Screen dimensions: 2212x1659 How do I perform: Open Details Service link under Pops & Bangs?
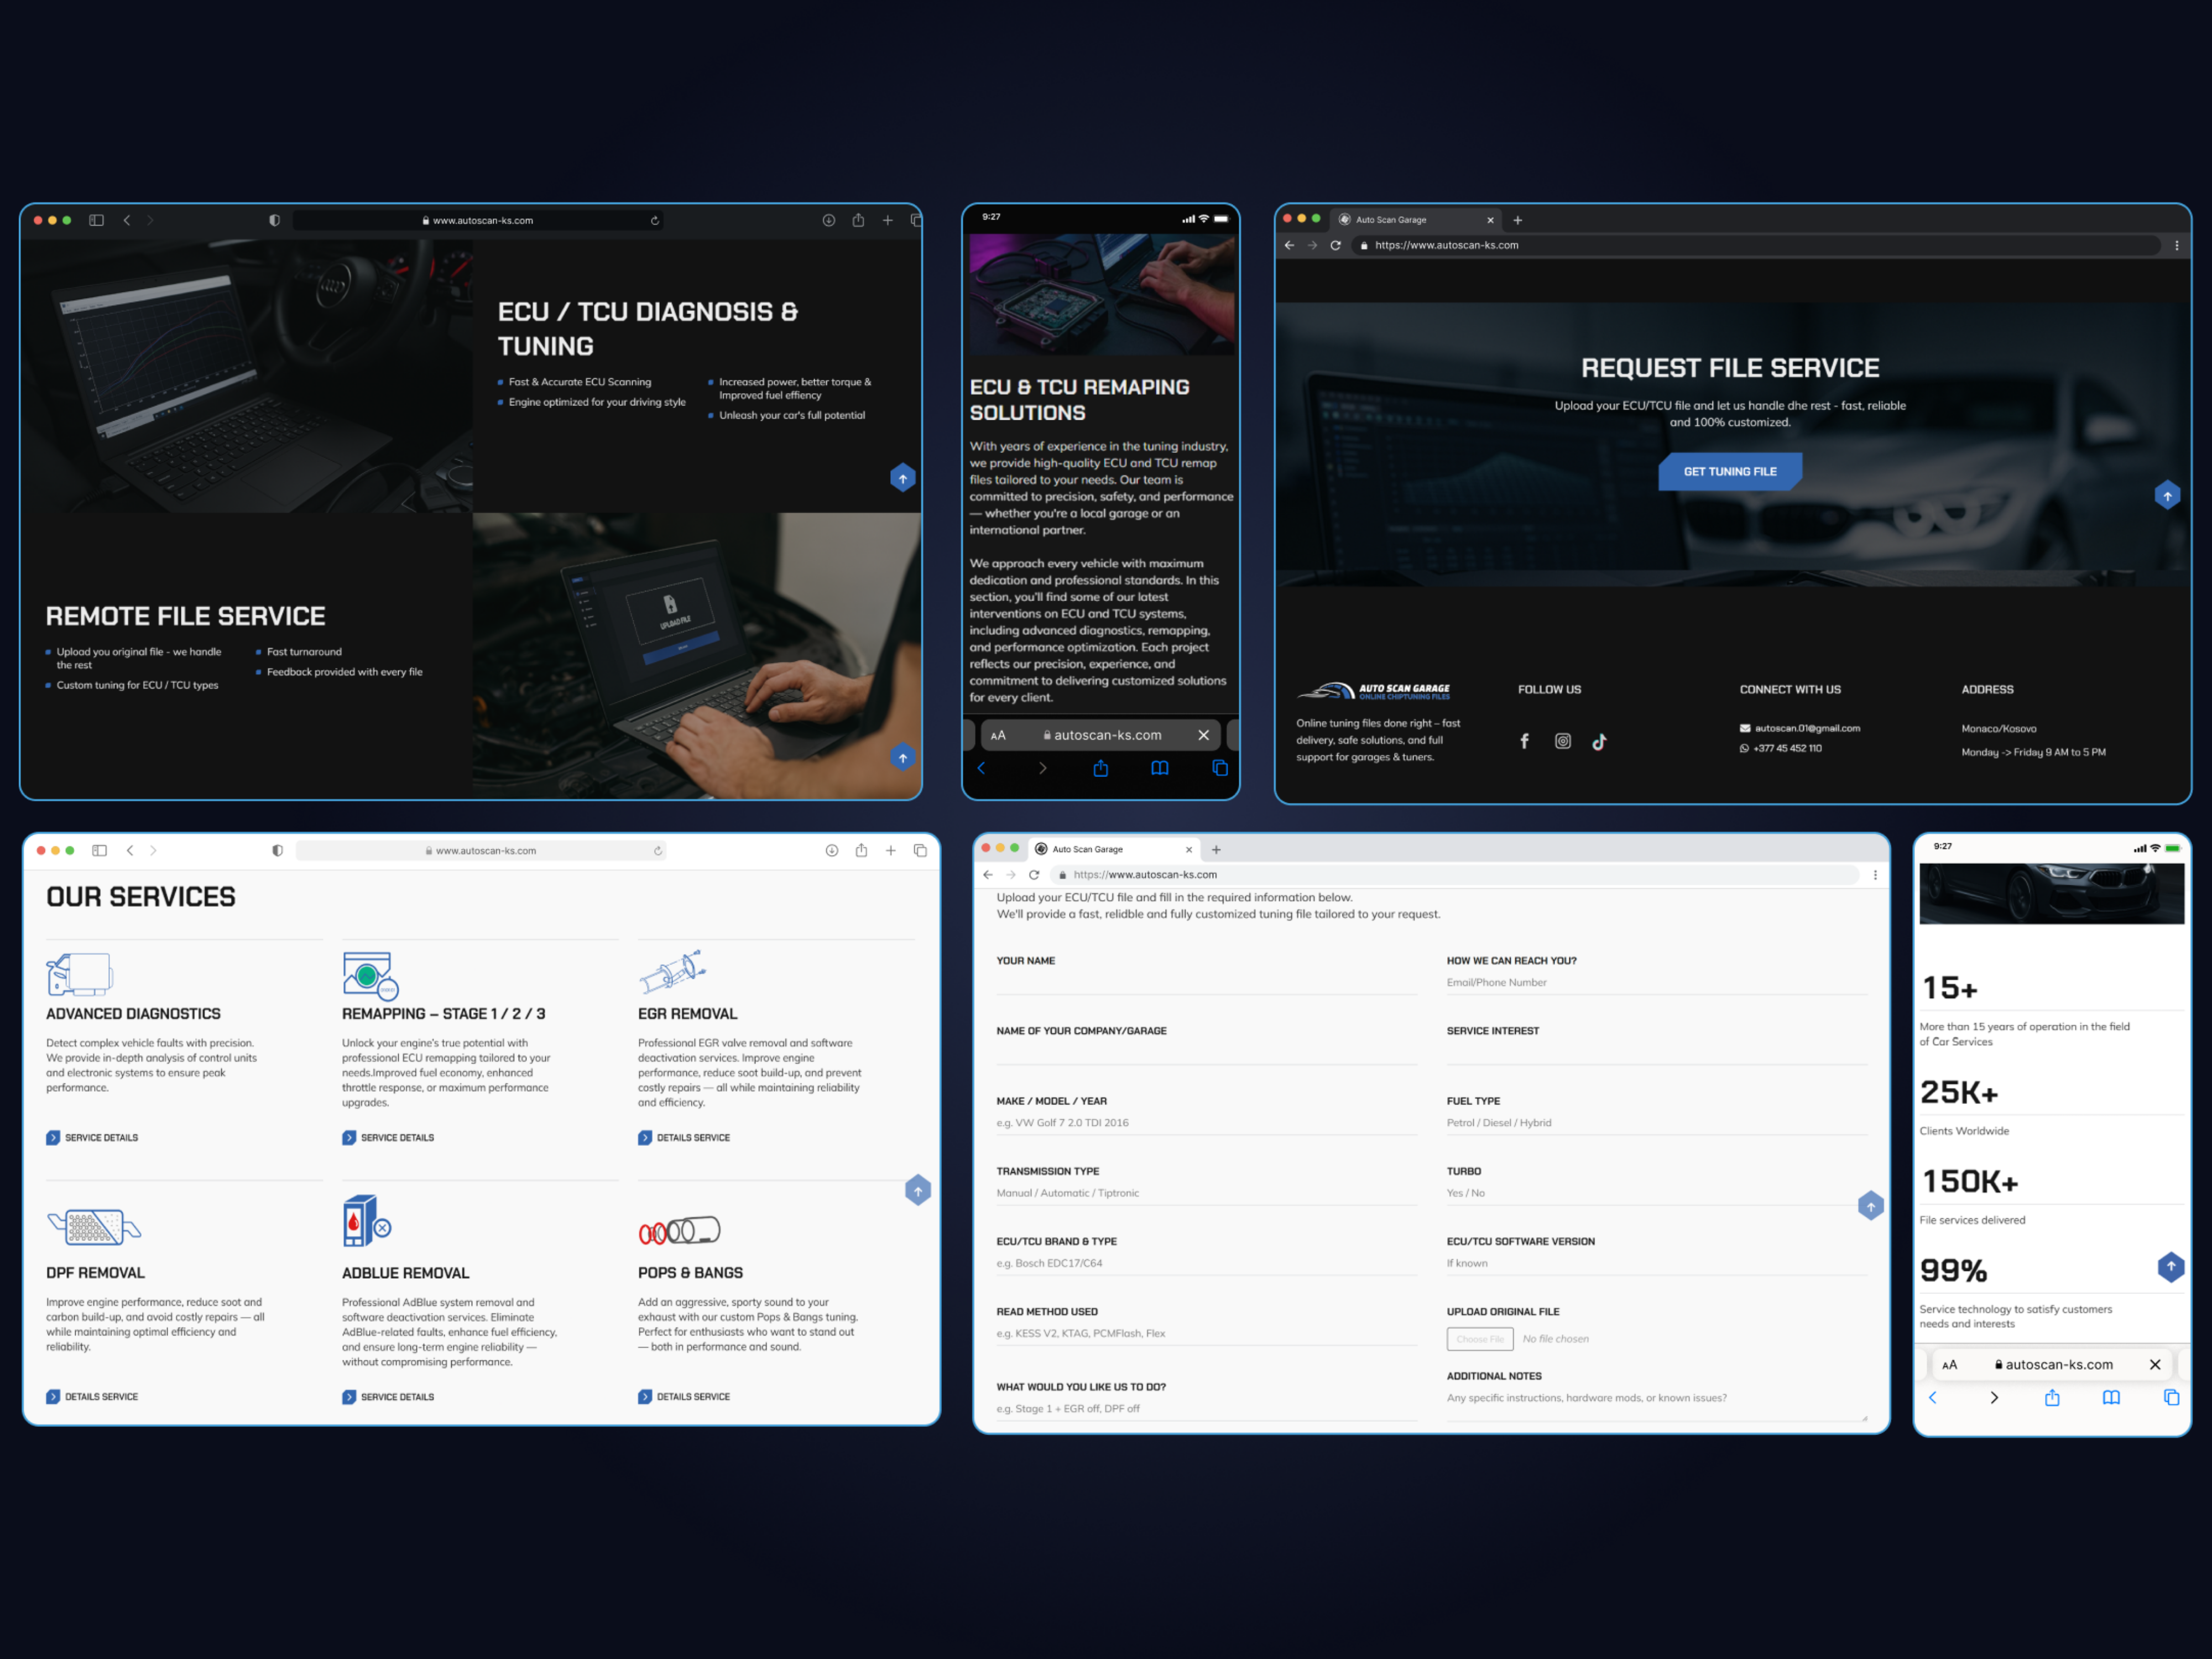coord(684,1397)
